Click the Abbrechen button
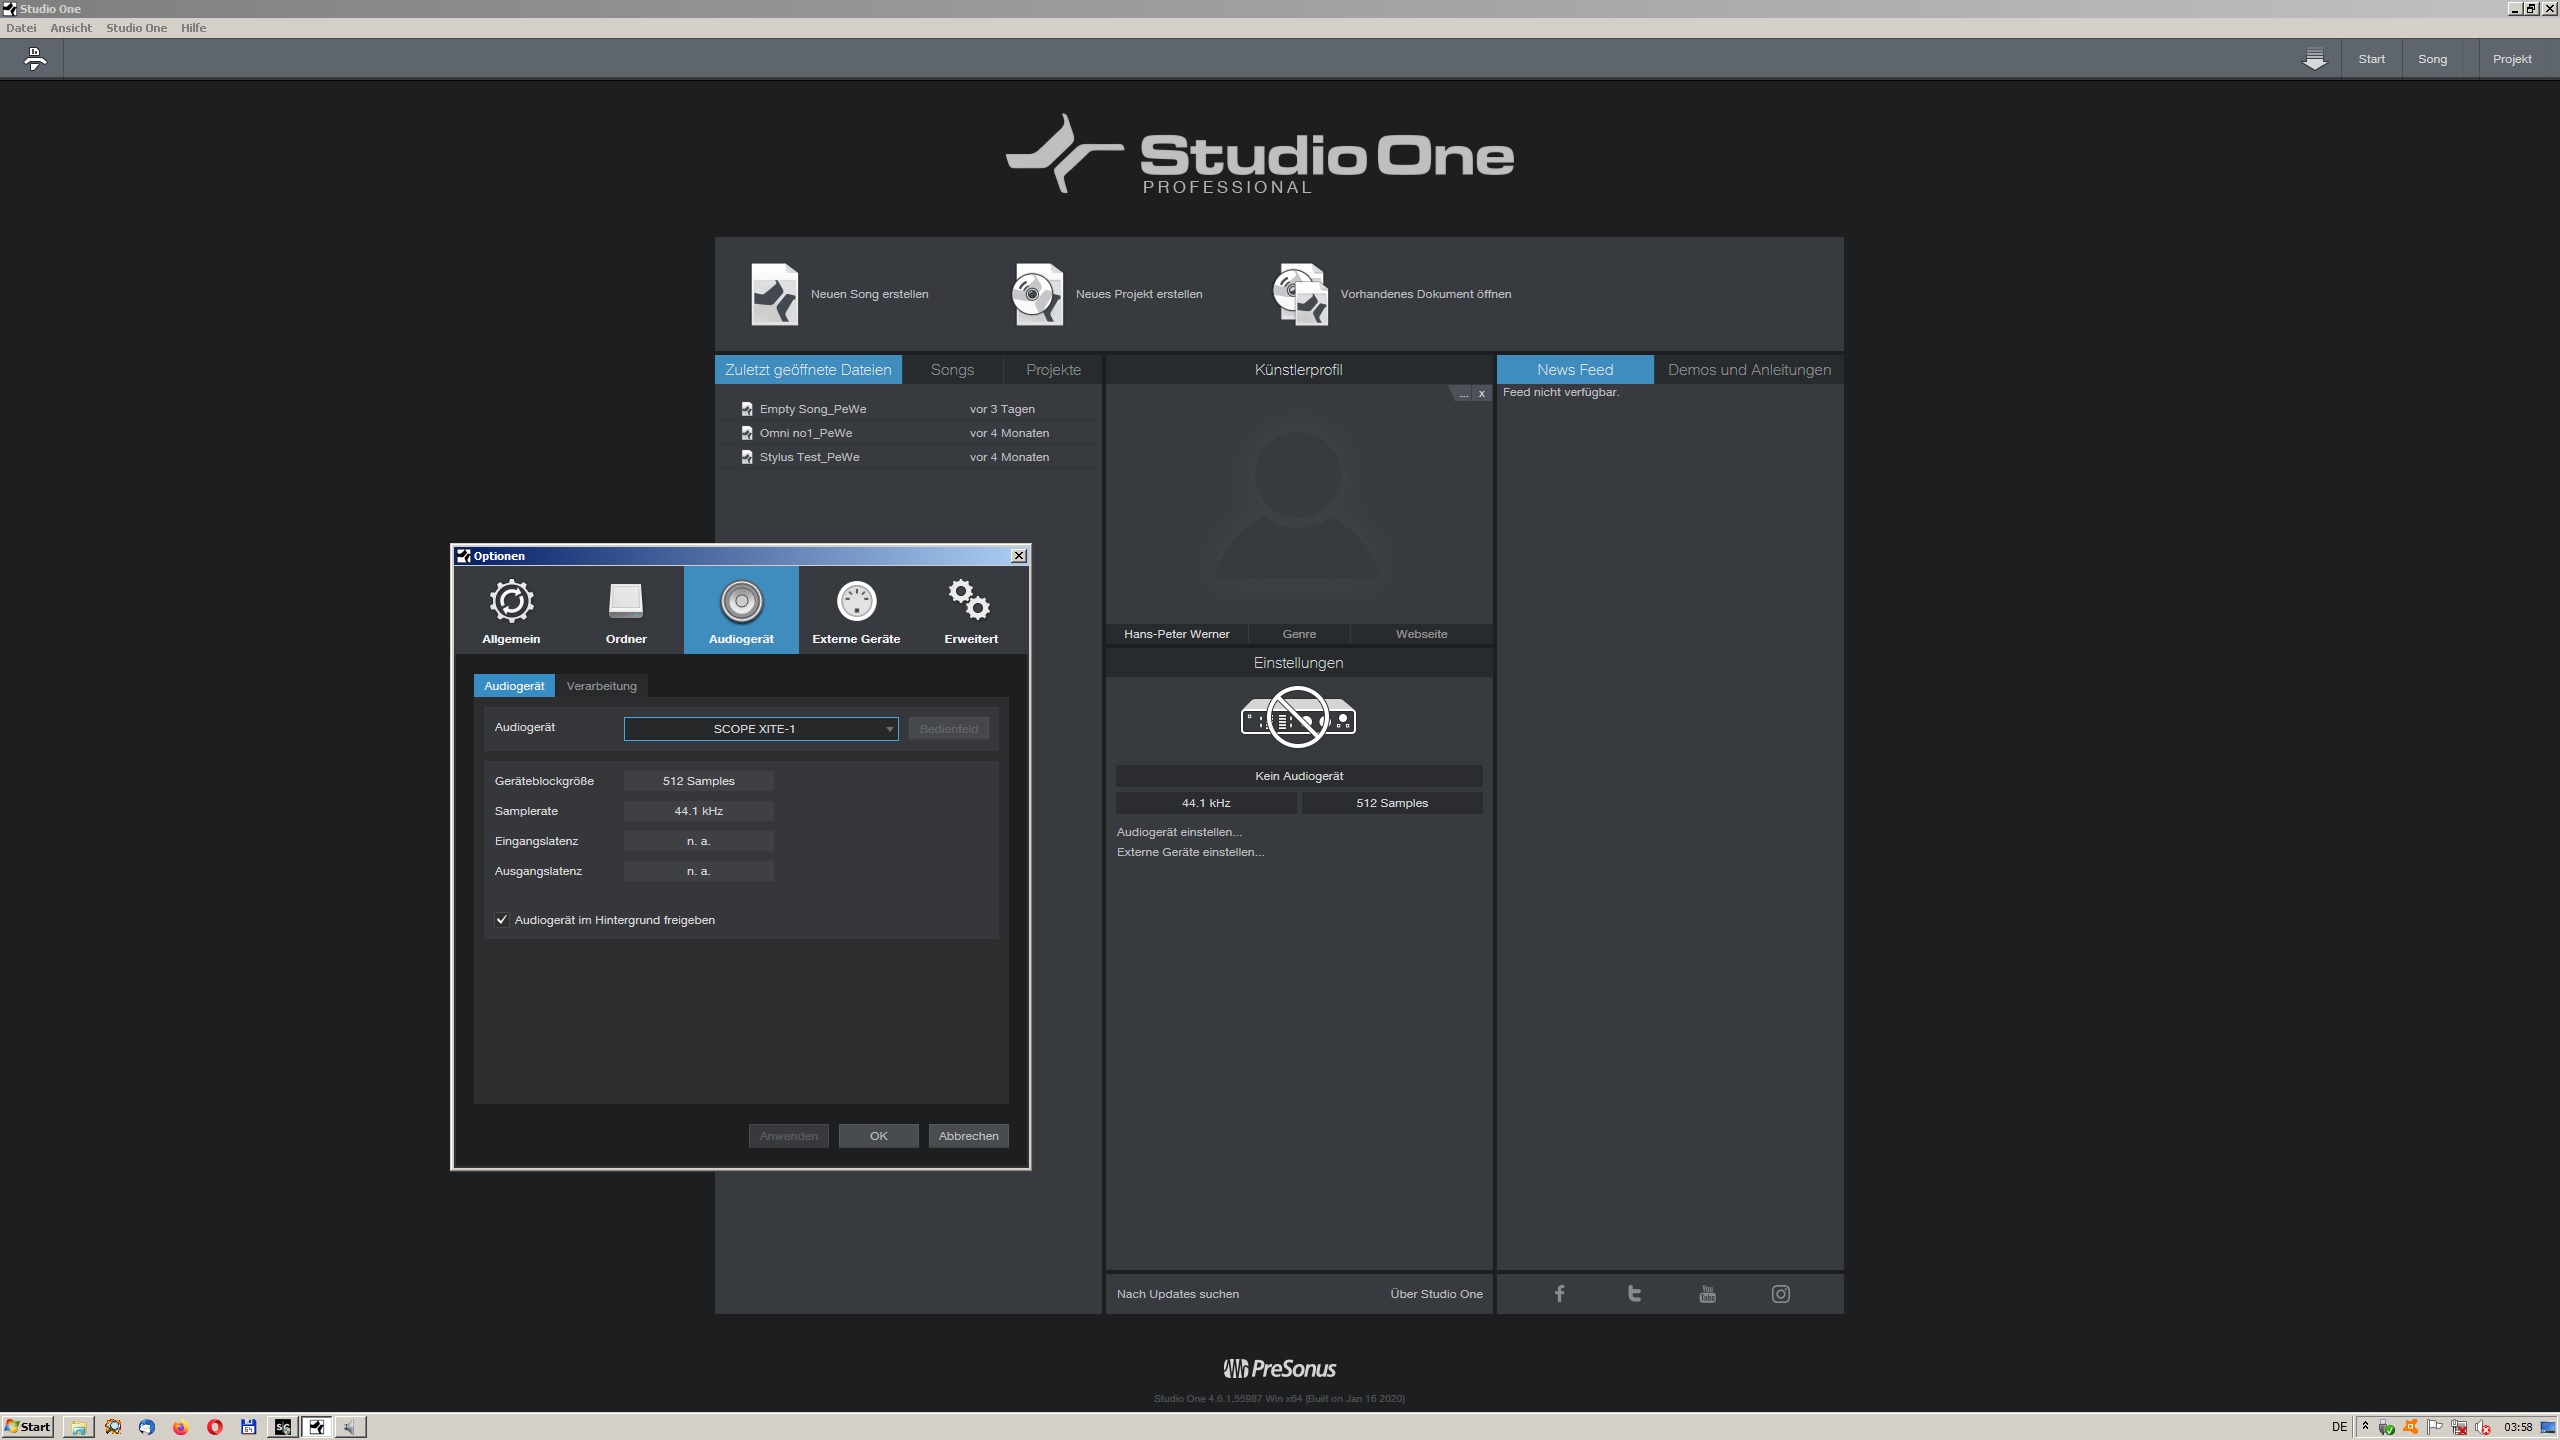2560x1440 pixels. (968, 1136)
